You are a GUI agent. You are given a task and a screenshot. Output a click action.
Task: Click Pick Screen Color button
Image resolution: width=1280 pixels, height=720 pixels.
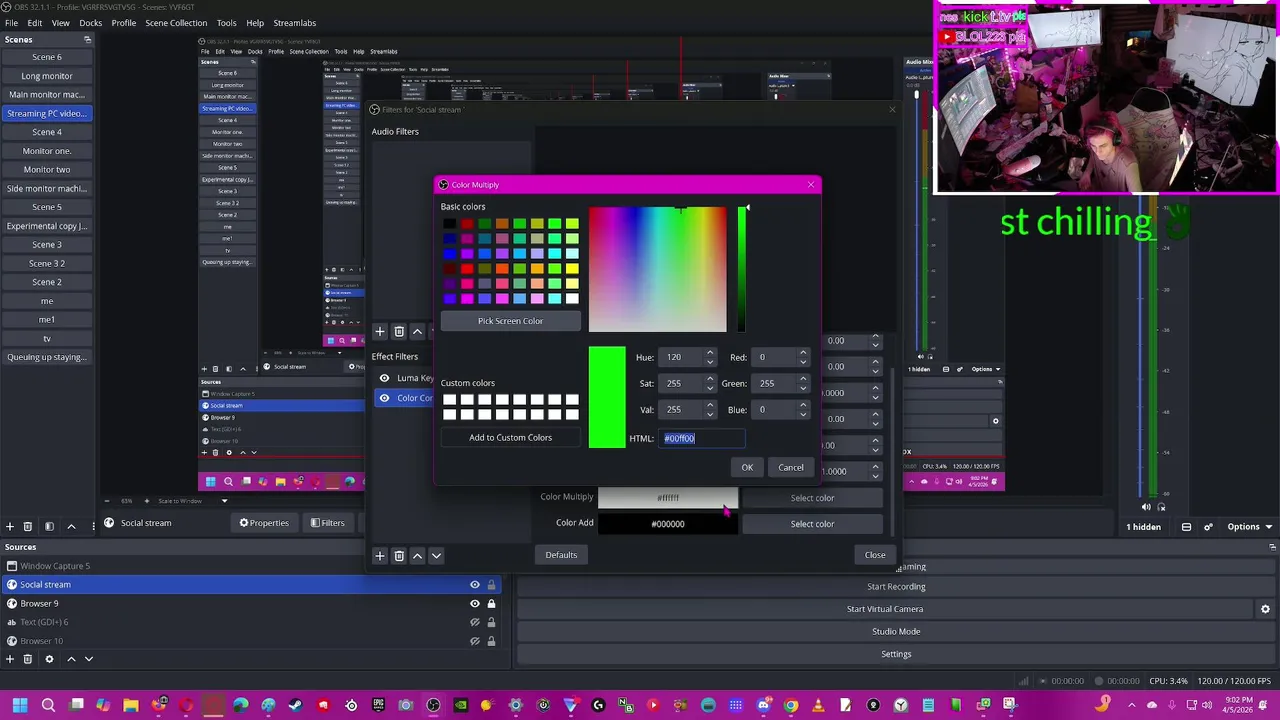(x=510, y=321)
